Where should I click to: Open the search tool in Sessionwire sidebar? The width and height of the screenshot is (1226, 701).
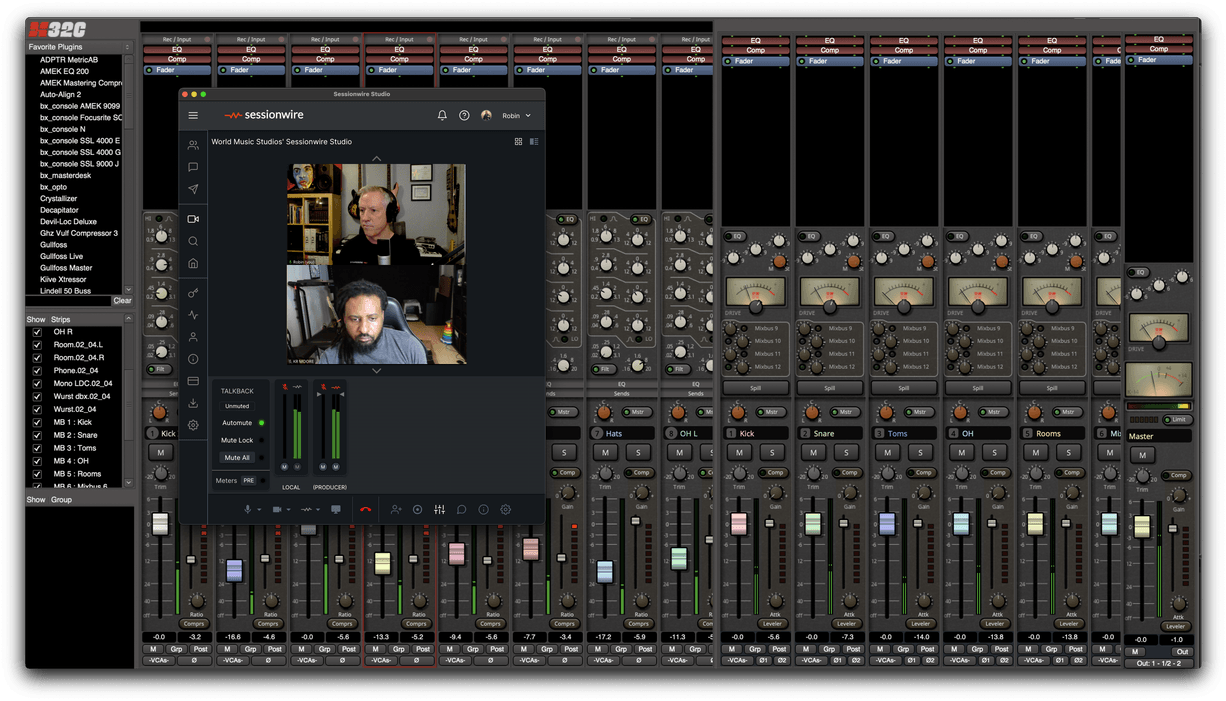[x=193, y=241]
